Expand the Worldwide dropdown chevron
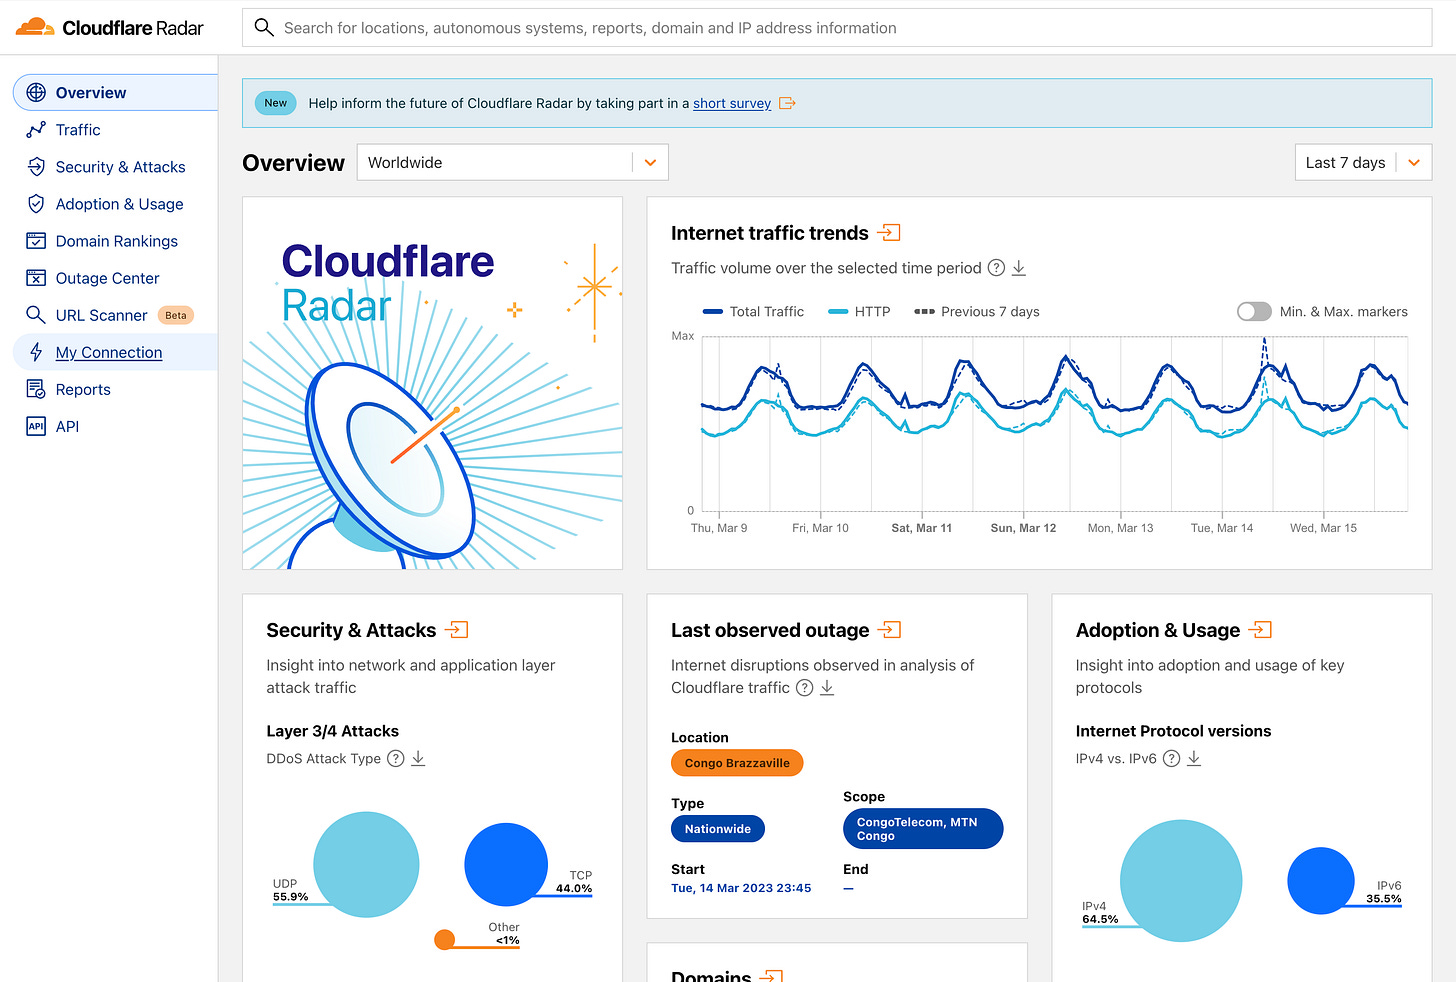The width and height of the screenshot is (1456, 982). click(x=651, y=162)
